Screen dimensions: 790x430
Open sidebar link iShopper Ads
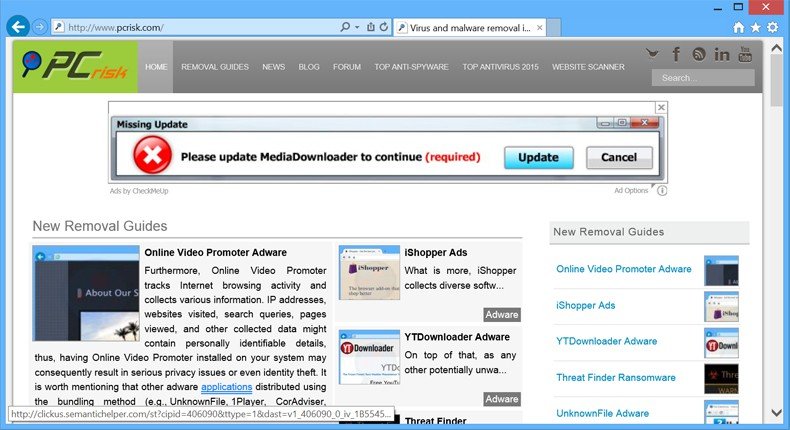click(585, 305)
